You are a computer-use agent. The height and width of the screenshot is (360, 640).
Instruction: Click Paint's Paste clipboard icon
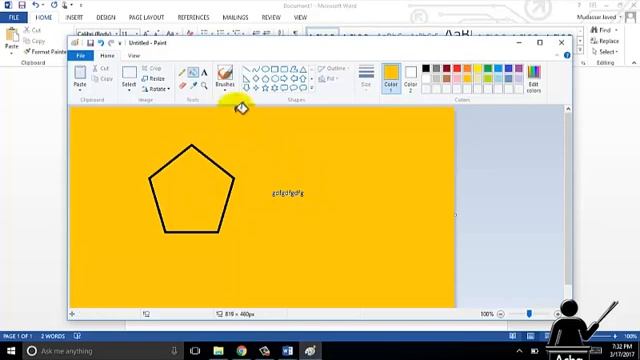coord(80,73)
